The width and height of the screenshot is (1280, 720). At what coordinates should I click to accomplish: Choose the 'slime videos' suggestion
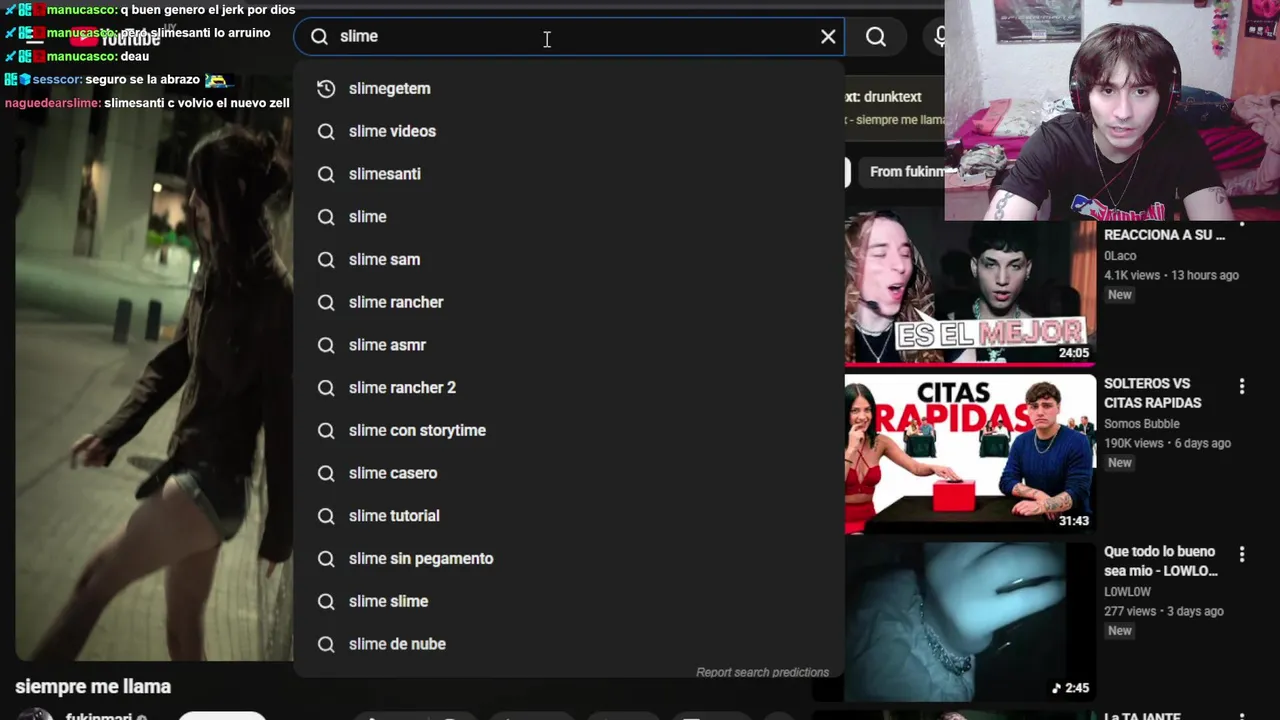[x=569, y=132]
